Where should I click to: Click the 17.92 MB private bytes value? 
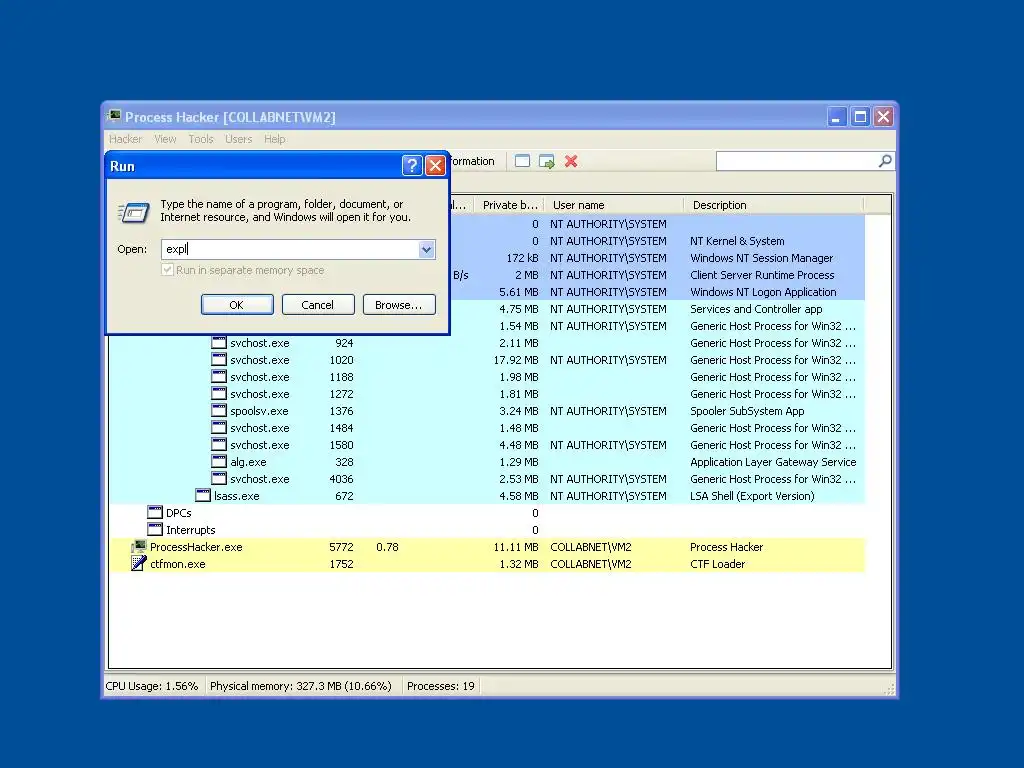point(516,360)
